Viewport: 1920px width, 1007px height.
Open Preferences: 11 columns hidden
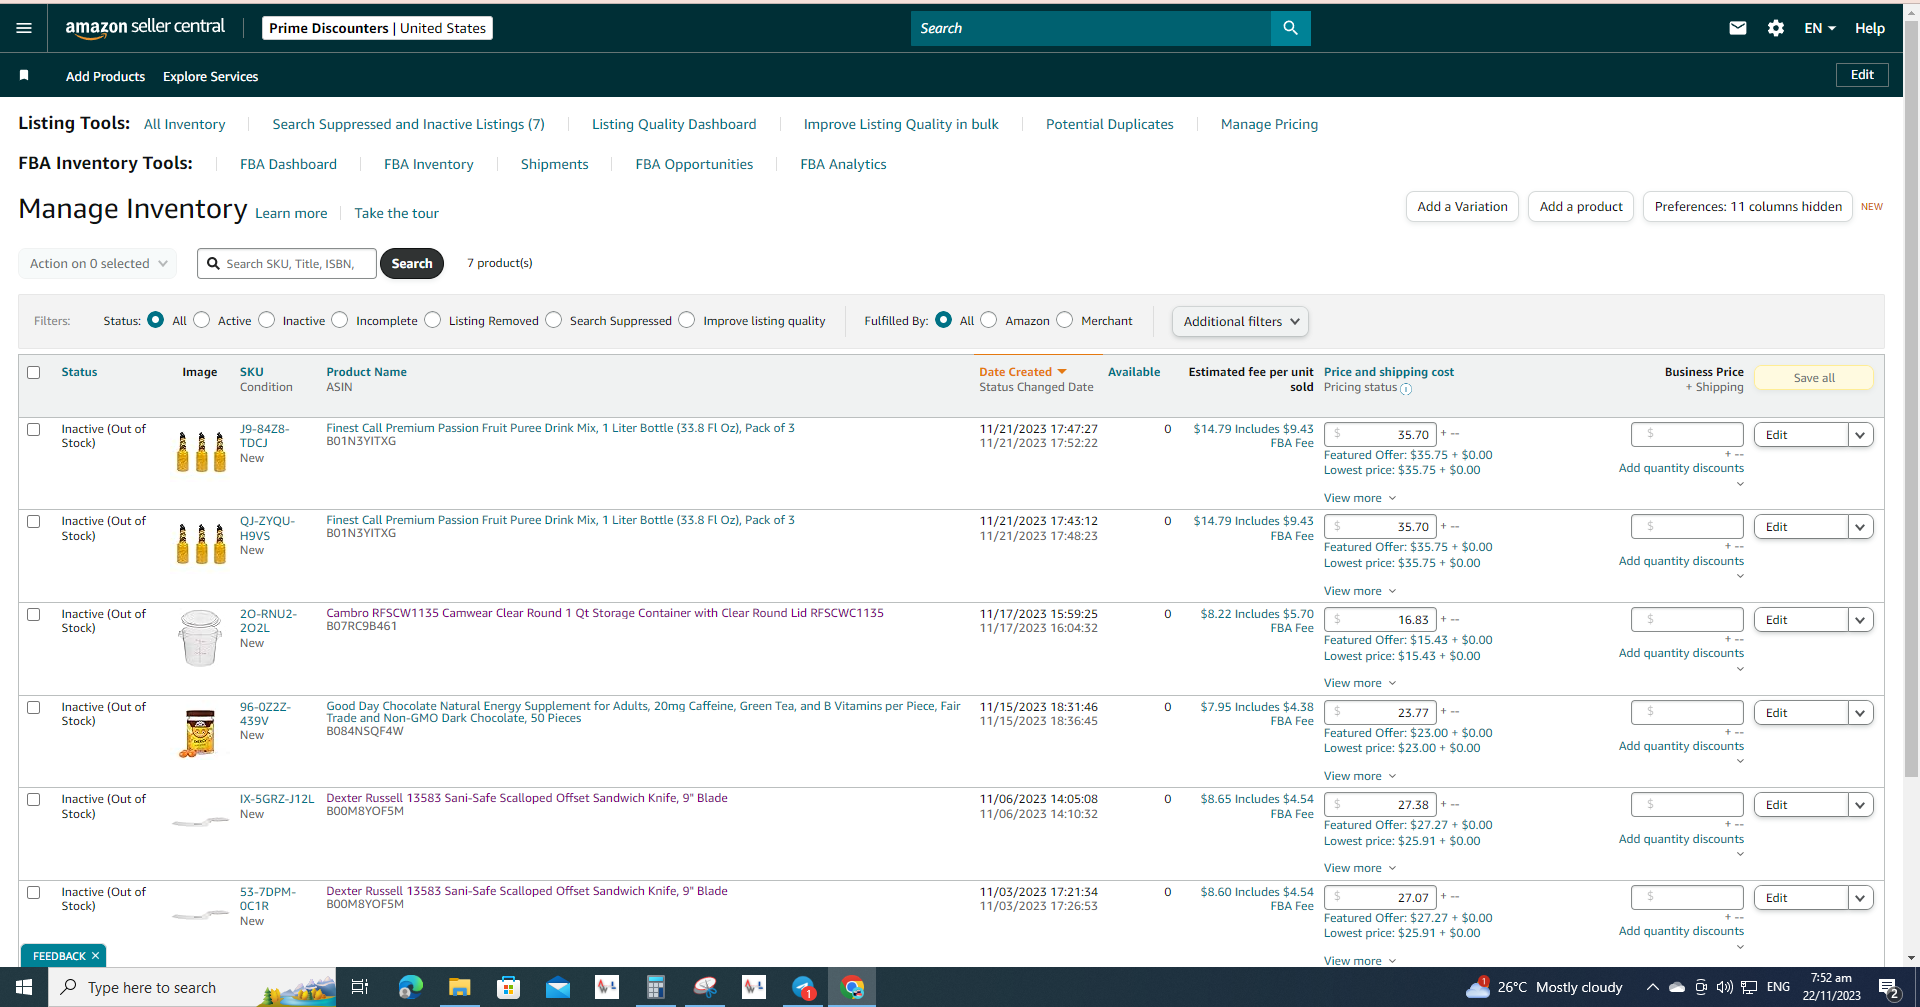tap(1748, 207)
